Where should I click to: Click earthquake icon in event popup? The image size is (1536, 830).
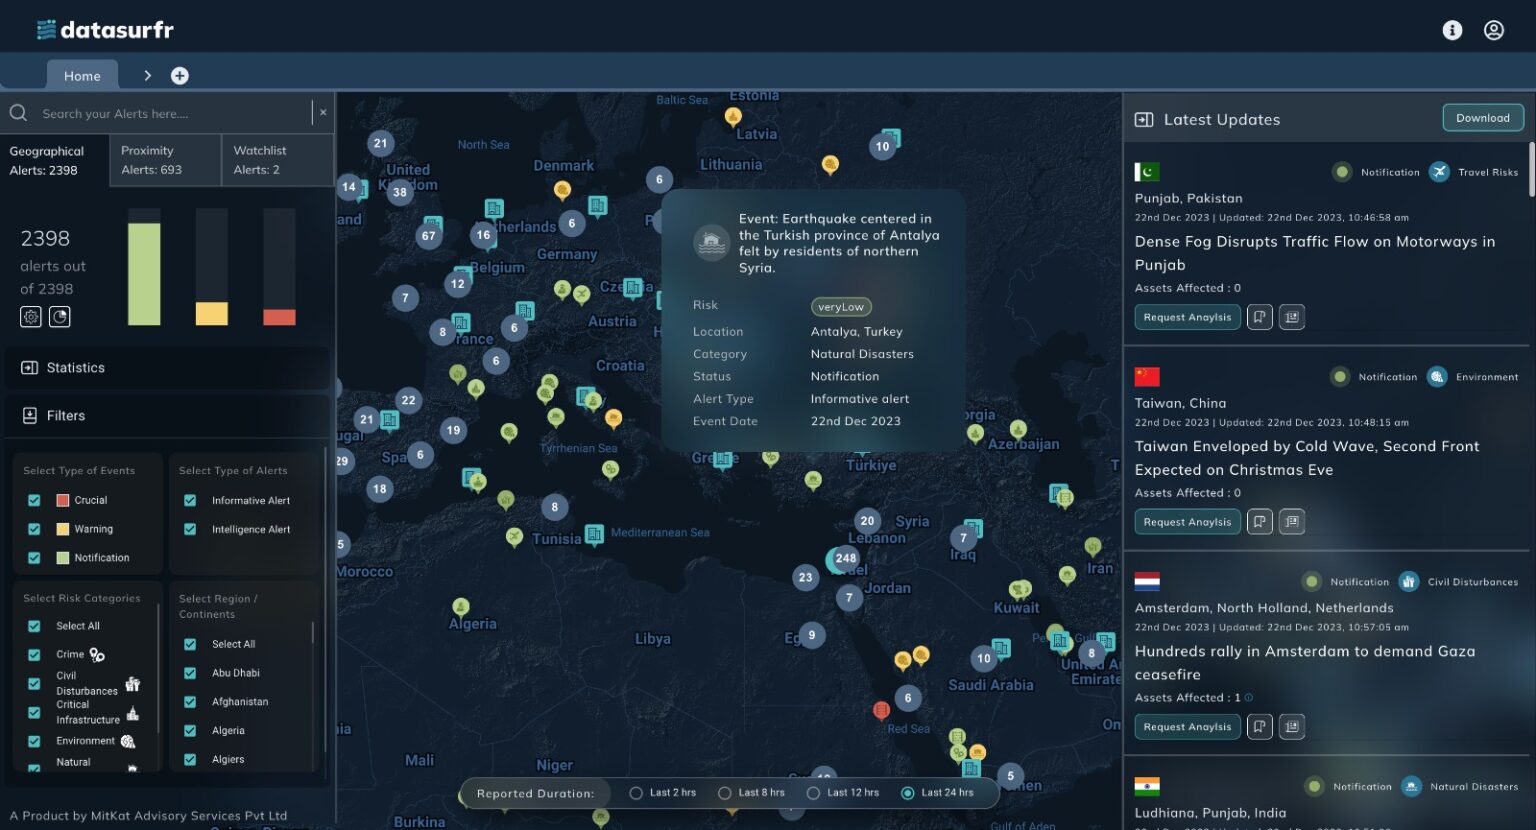[x=711, y=242]
